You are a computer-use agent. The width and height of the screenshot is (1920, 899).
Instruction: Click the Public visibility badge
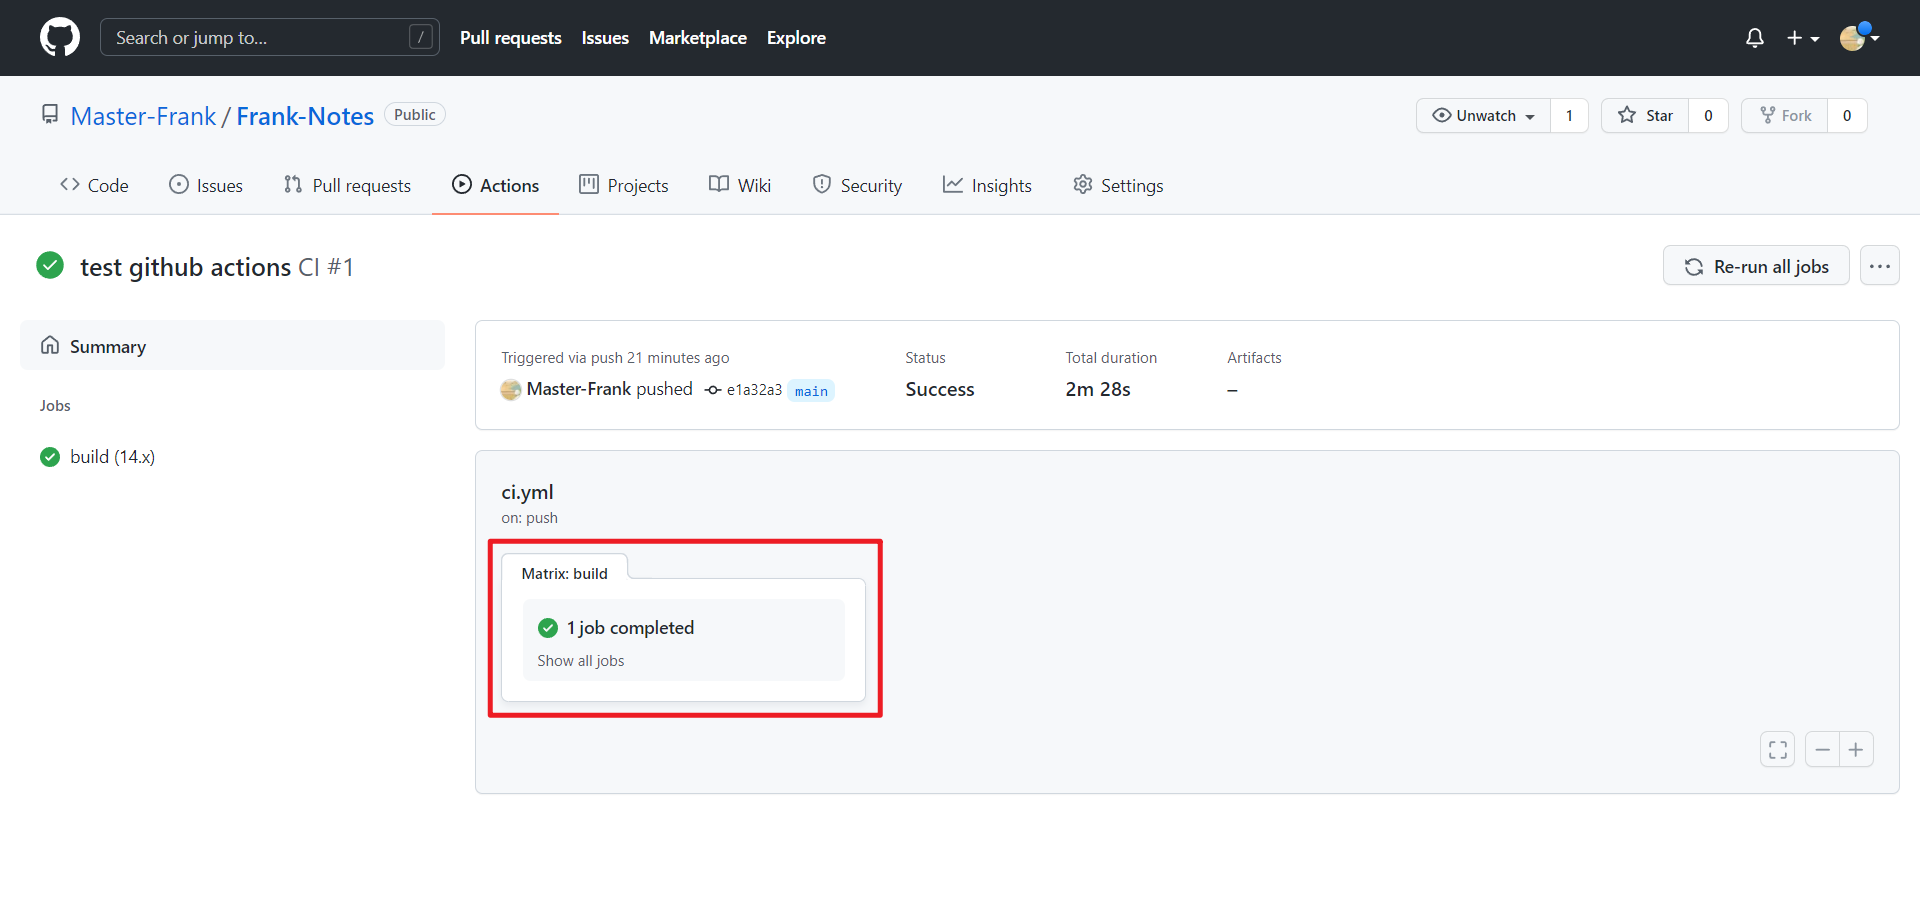coord(415,115)
